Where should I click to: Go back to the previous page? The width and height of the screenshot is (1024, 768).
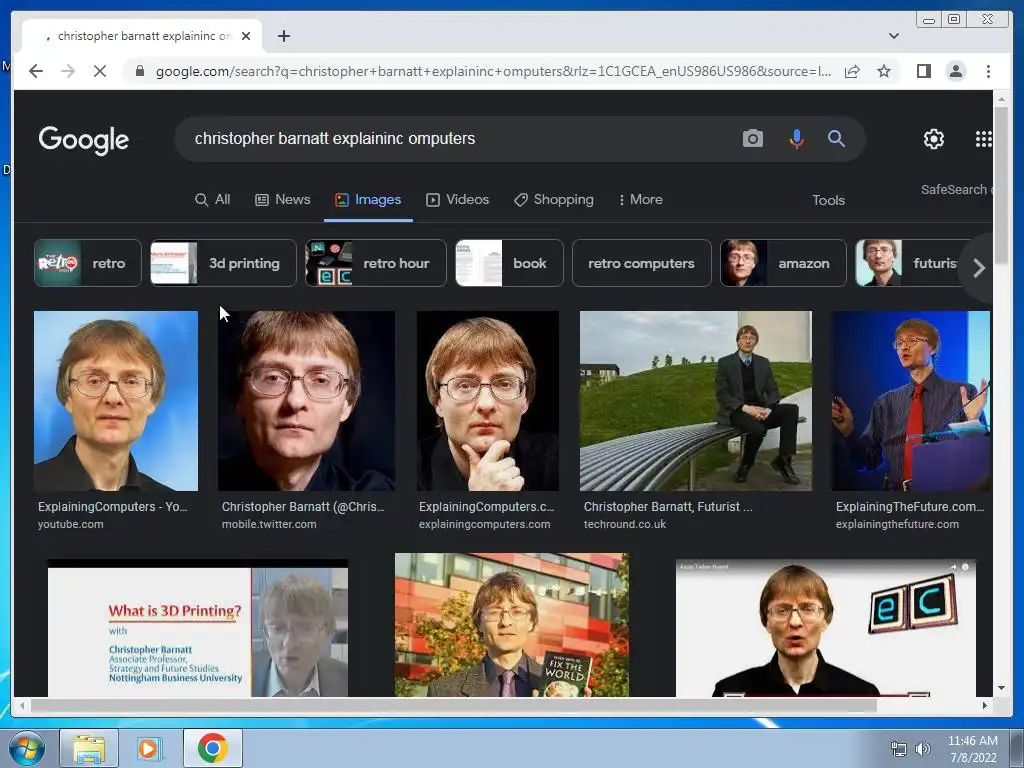click(36, 71)
